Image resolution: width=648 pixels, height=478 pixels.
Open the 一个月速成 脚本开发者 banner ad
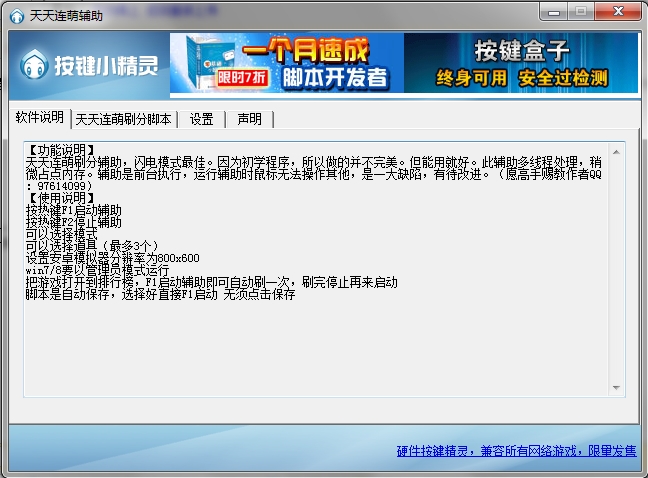[x=286, y=63]
